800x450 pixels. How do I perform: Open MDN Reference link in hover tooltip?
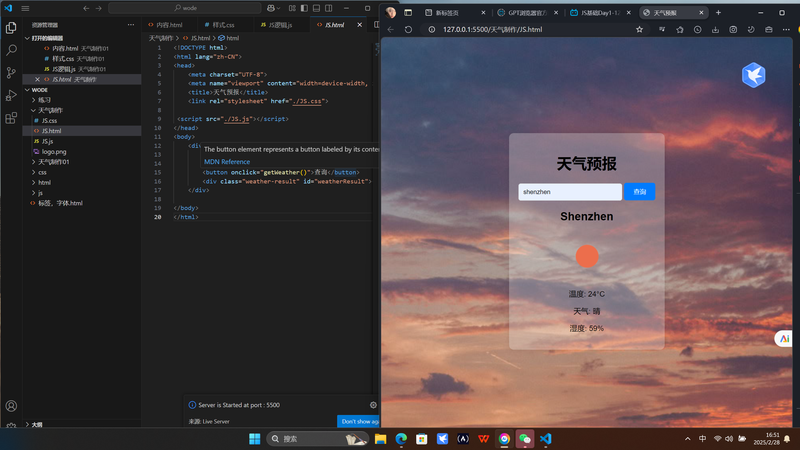click(x=227, y=162)
